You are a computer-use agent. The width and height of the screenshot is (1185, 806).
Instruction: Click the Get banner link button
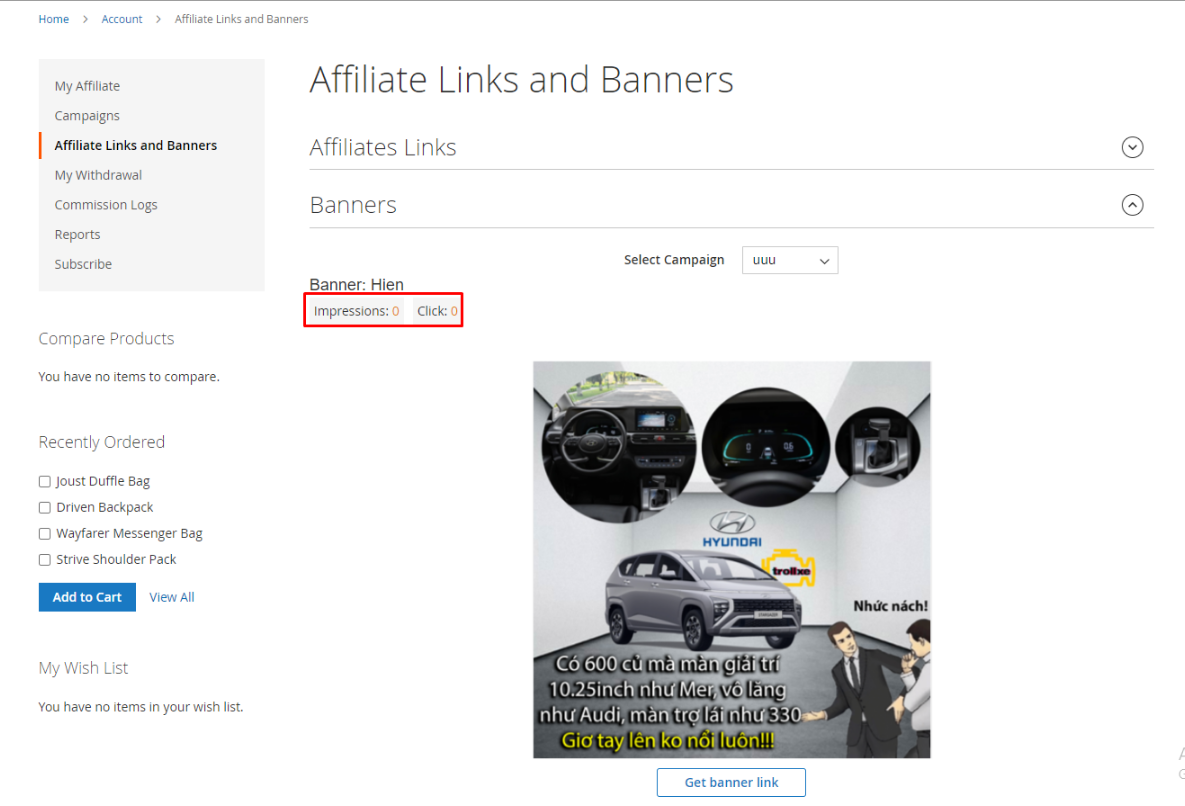coord(731,782)
